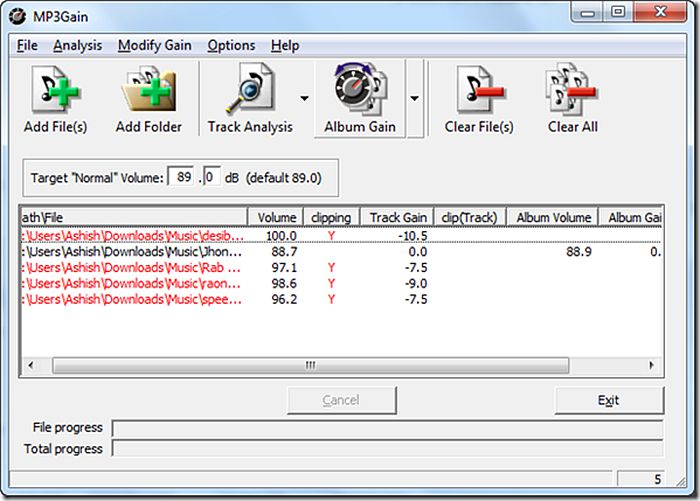Sort by the Path\File column header
This screenshot has height=501, width=700.
tap(133, 217)
